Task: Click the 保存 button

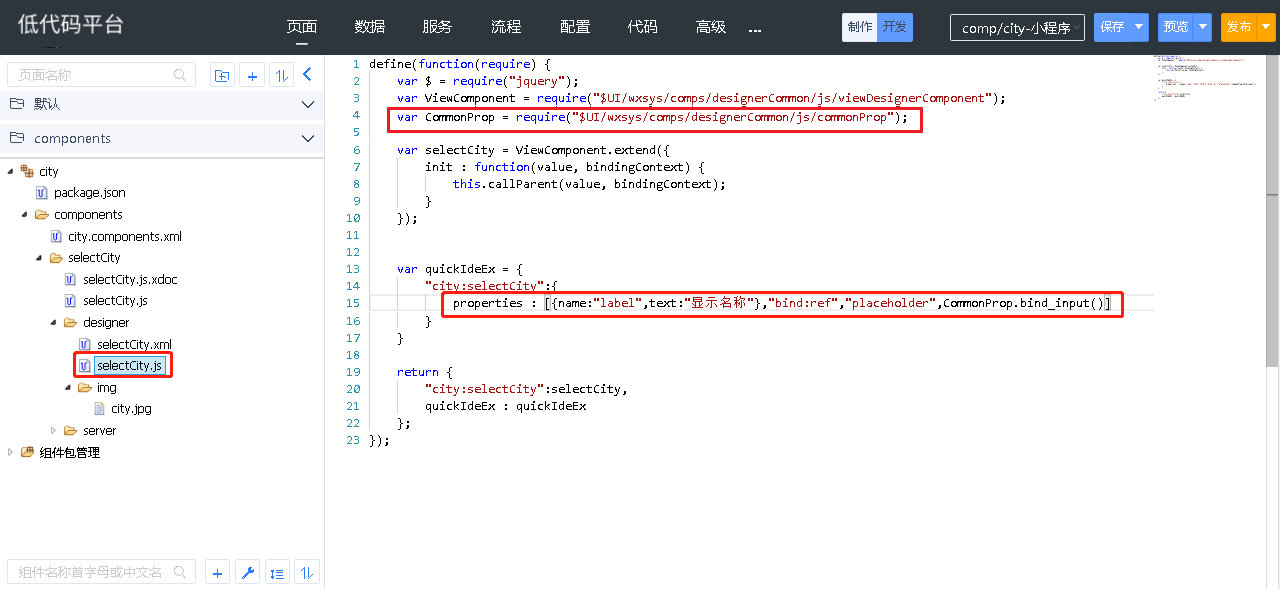Action: point(1112,27)
